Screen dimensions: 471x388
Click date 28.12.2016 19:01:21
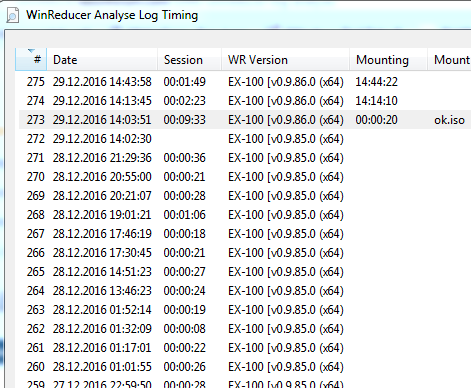click(x=102, y=215)
